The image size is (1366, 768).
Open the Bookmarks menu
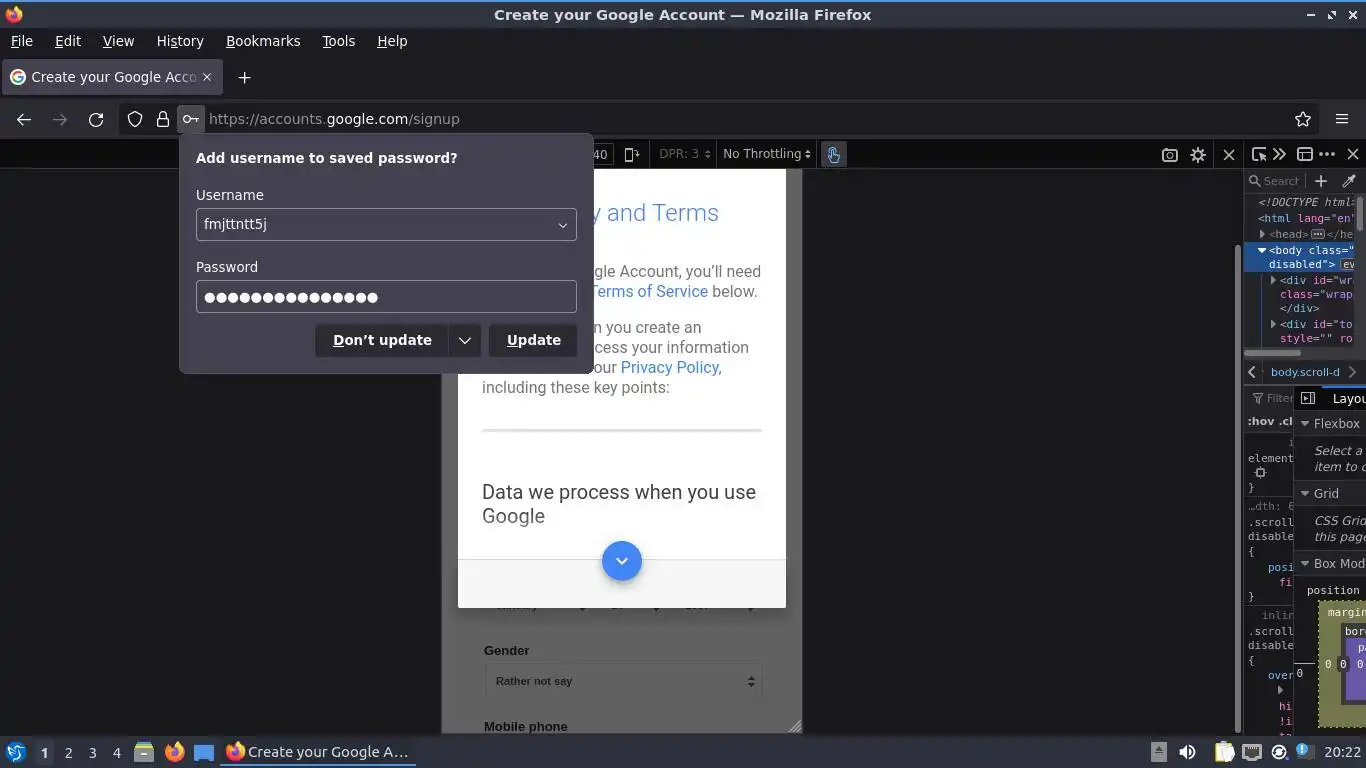pyautogui.click(x=263, y=41)
